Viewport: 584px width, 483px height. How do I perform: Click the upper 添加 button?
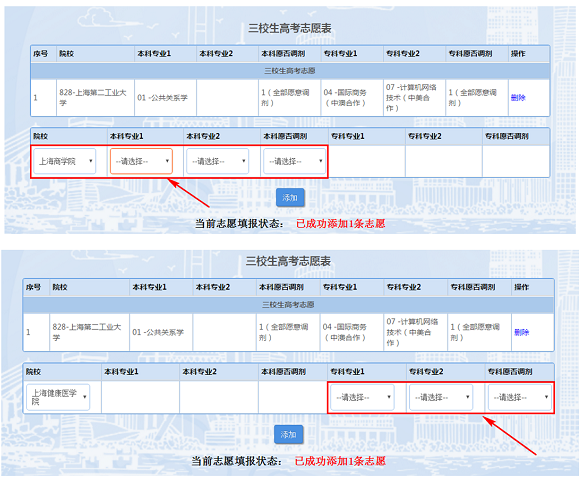(x=290, y=197)
